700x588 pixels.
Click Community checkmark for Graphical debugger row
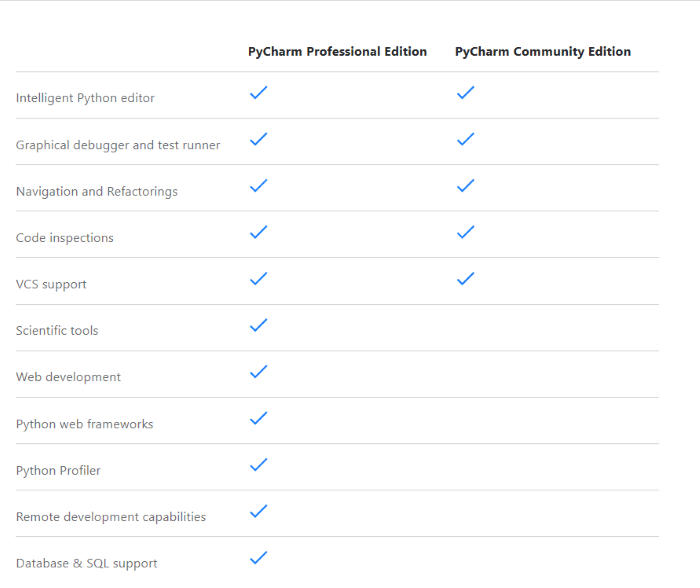pos(465,139)
